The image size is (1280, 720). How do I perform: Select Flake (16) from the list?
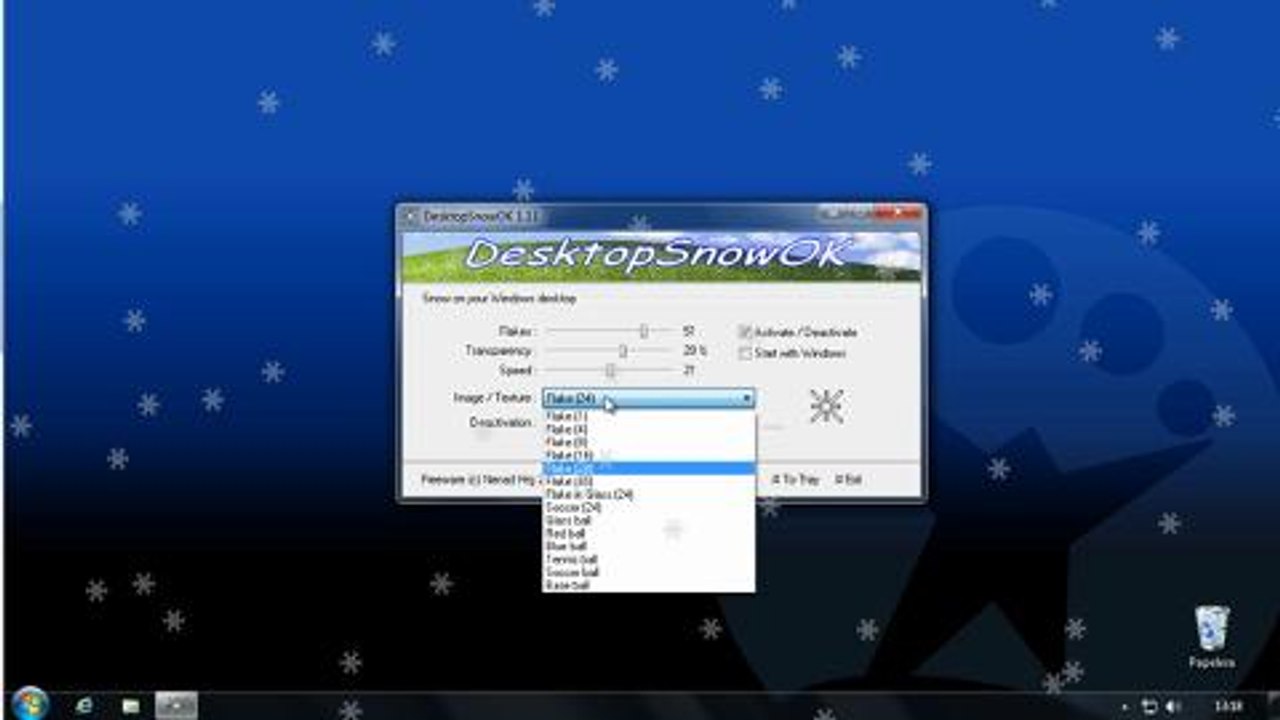(648, 455)
